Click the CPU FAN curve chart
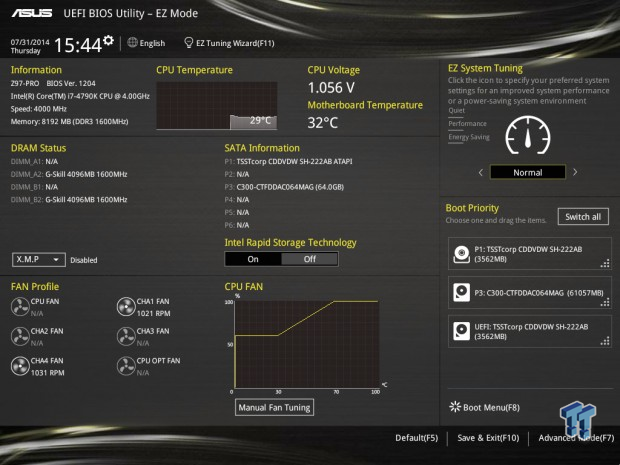 (x=307, y=344)
